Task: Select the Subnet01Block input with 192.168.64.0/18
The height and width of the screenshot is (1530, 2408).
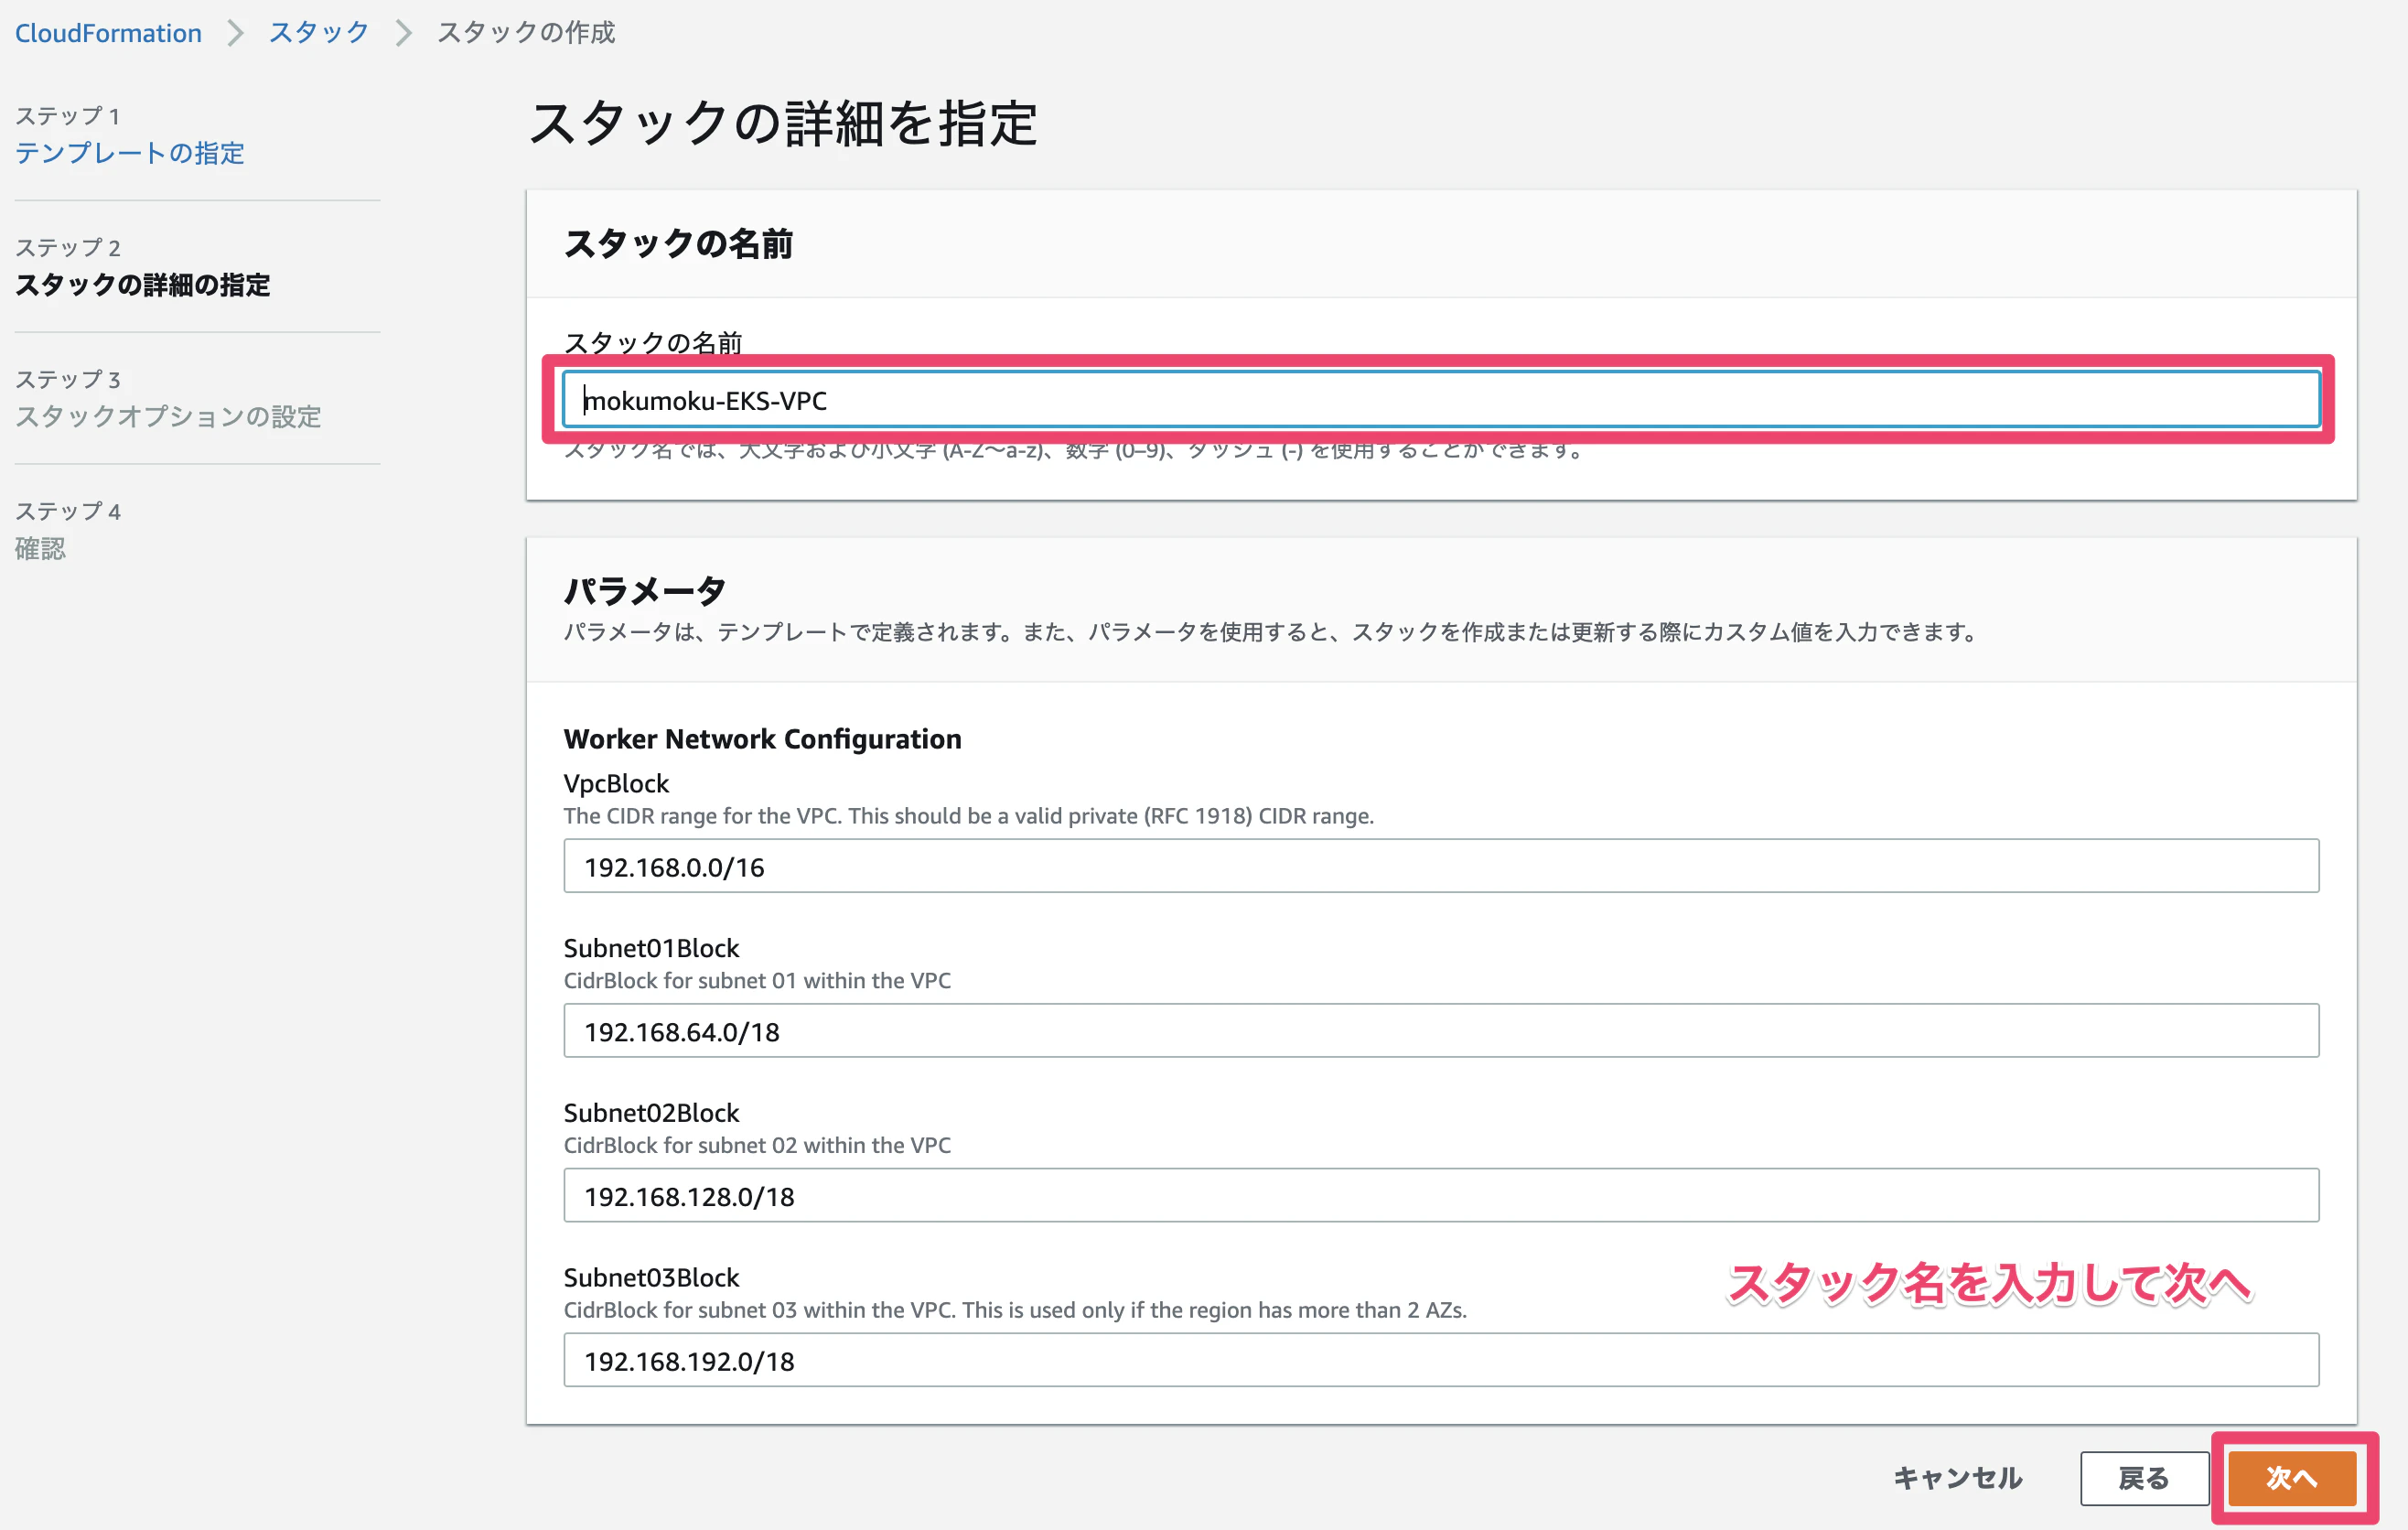Action: click(1441, 1031)
